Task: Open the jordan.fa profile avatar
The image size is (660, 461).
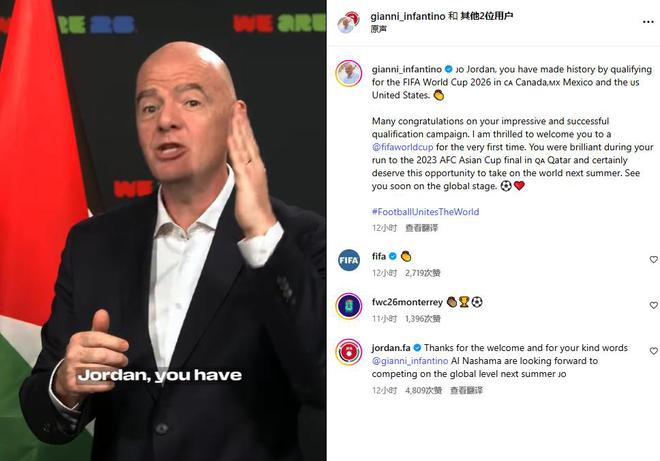Action: tap(349, 352)
